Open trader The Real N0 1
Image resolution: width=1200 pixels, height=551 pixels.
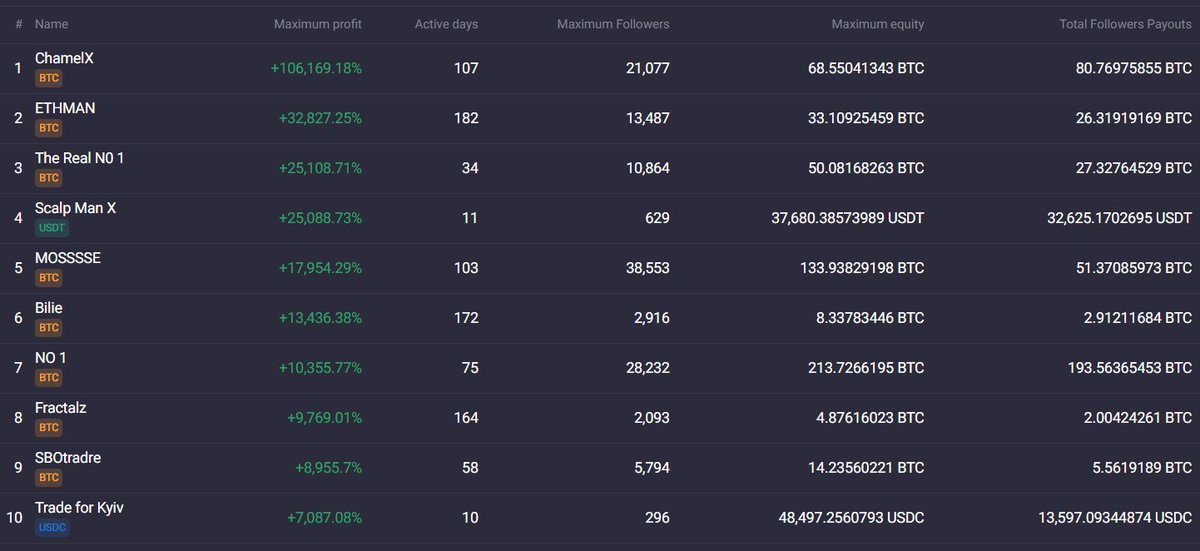coord(80,158)
